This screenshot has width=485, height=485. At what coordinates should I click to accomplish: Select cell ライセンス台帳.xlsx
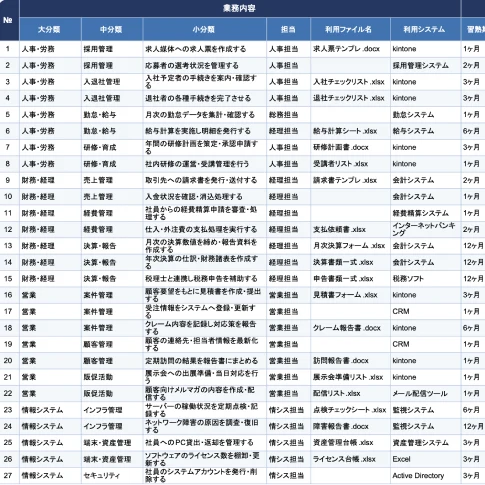coord(350,459)
